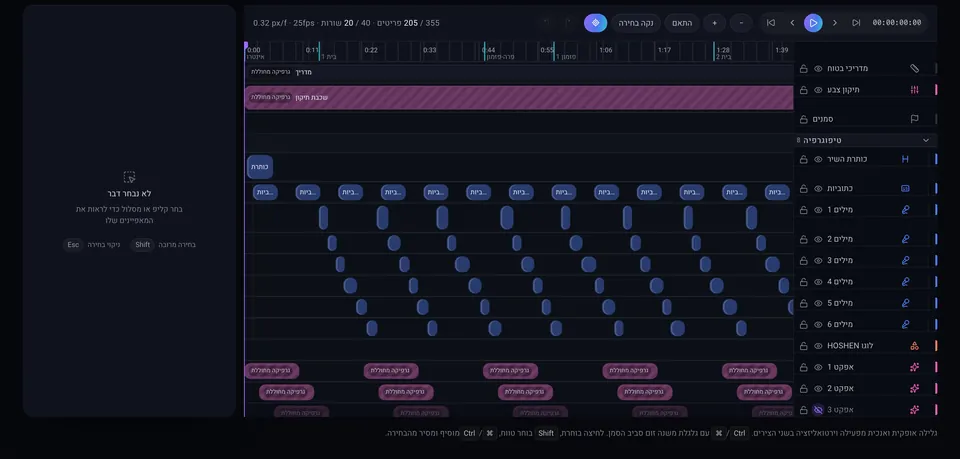Lock the סמנים track

coord(803,119)
